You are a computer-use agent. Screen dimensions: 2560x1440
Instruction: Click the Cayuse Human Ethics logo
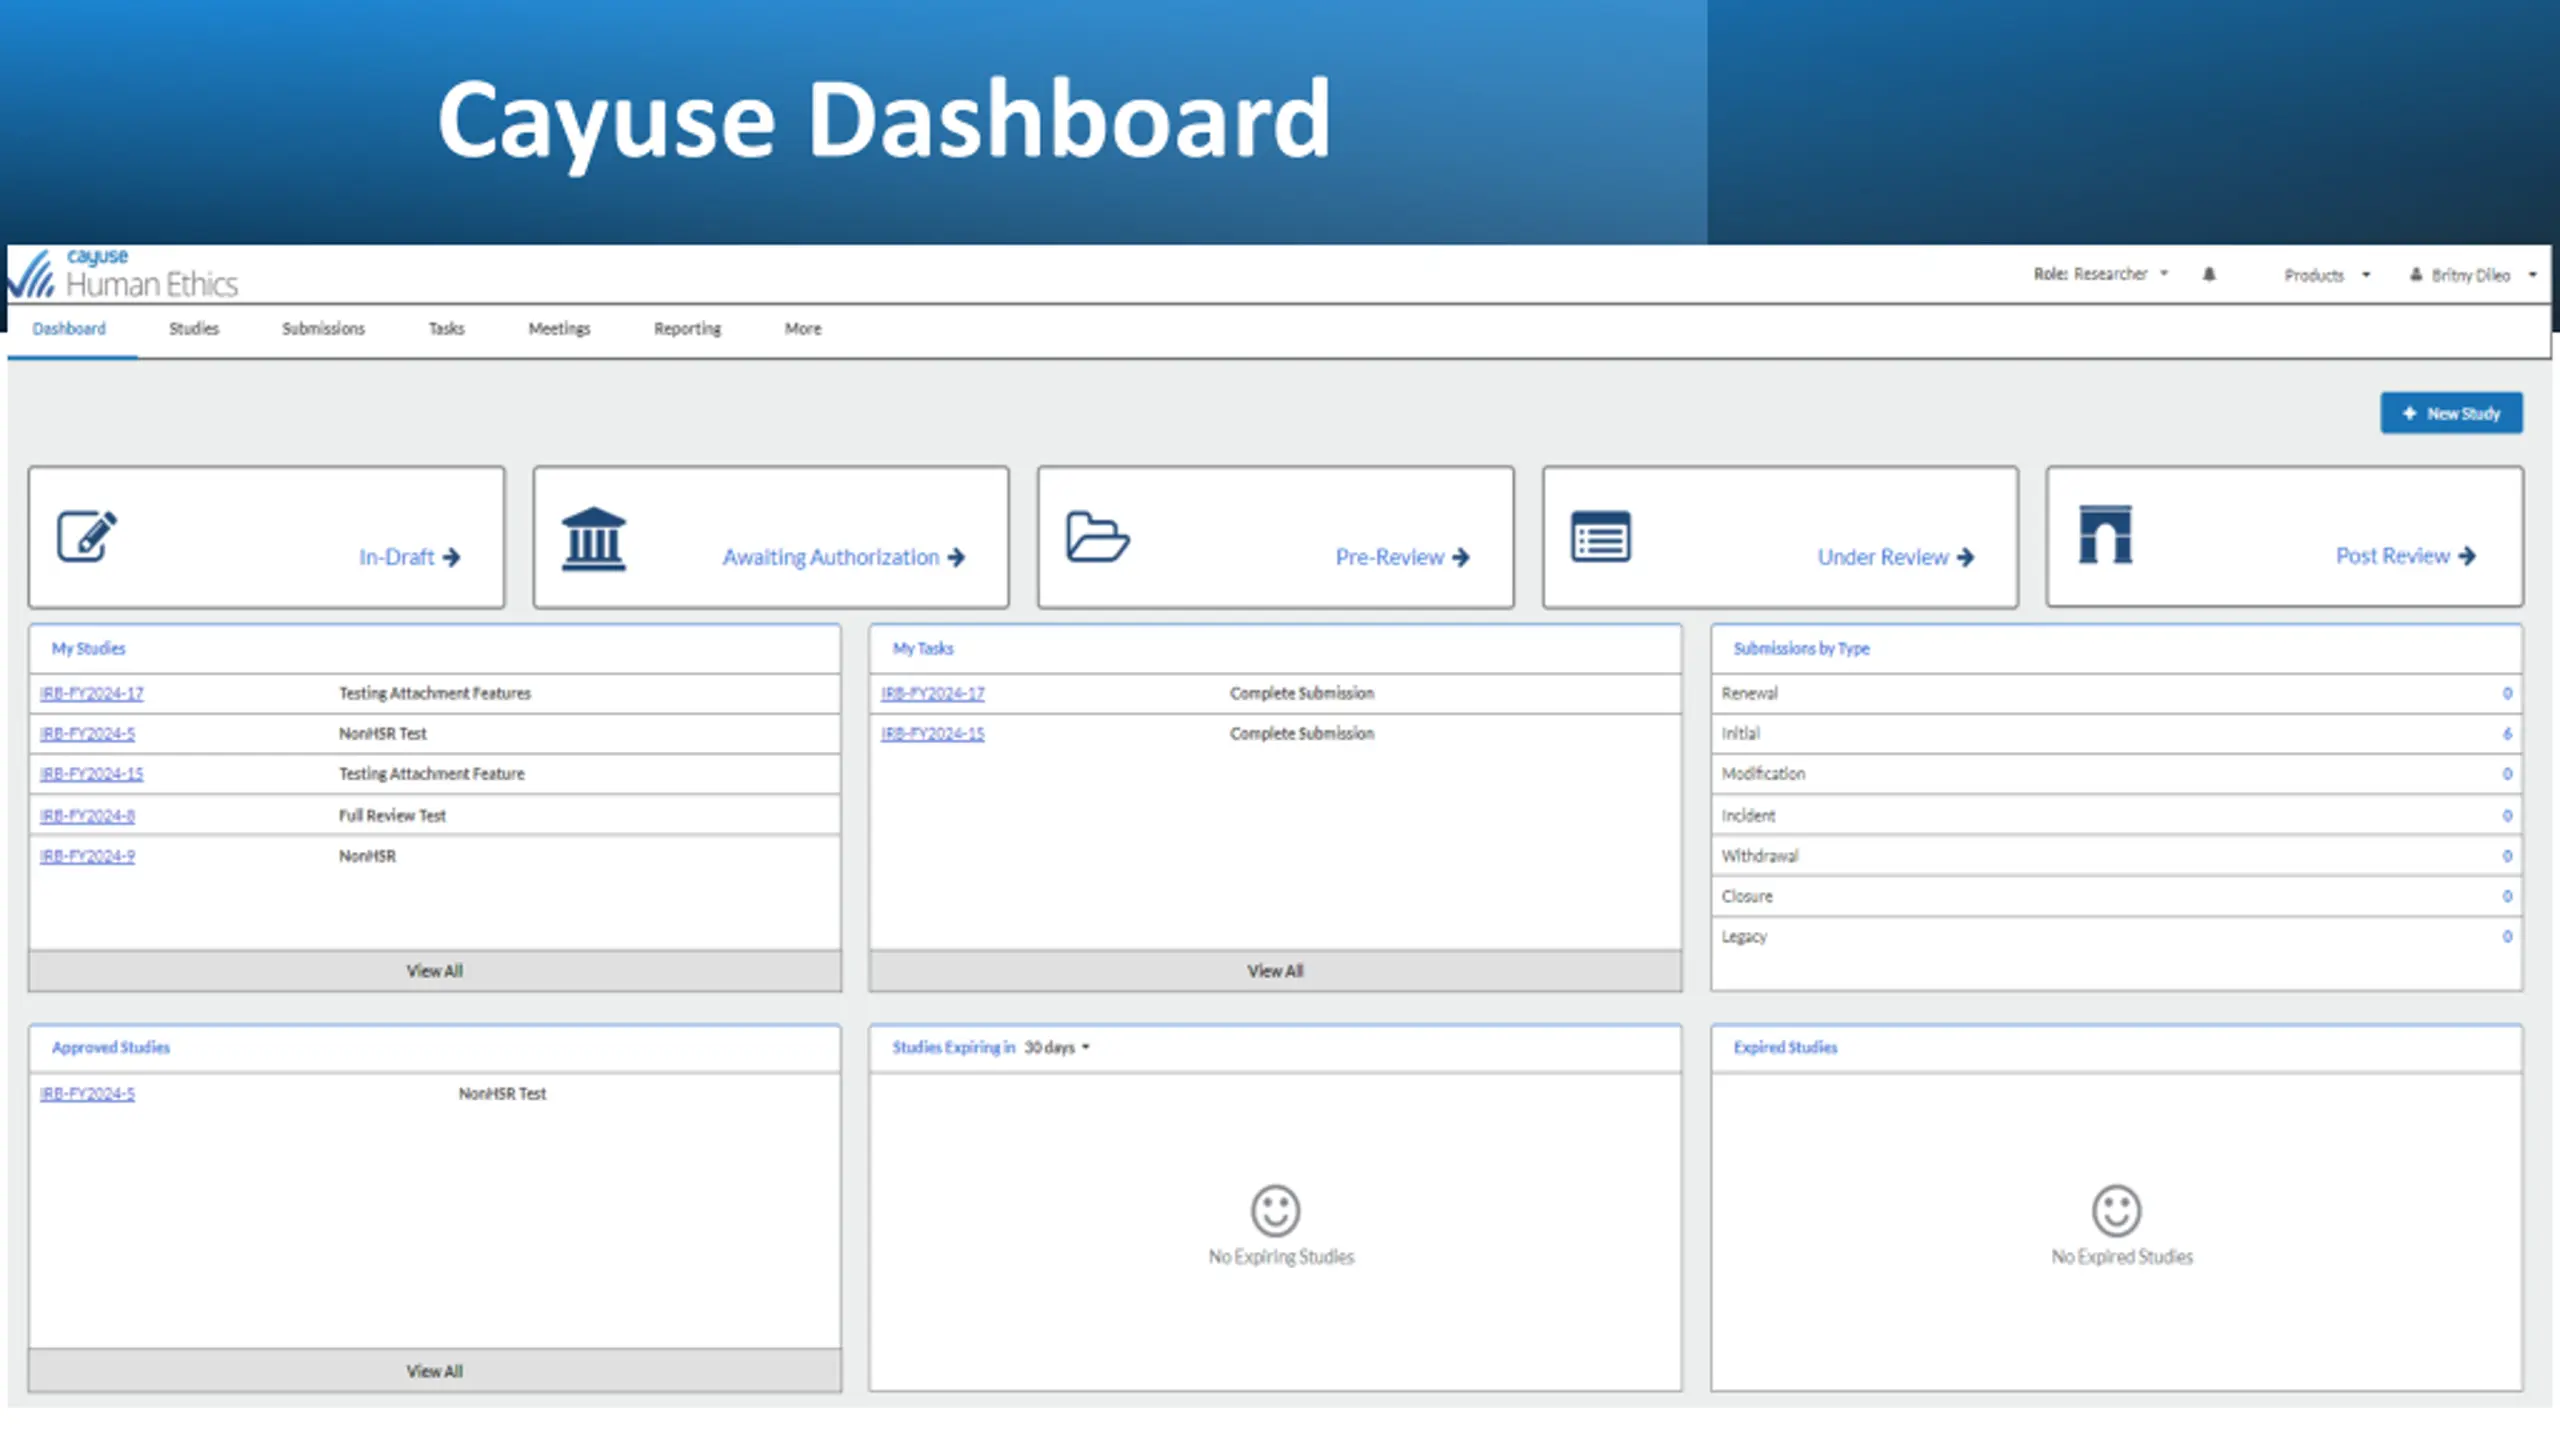[x=123, y=274]
